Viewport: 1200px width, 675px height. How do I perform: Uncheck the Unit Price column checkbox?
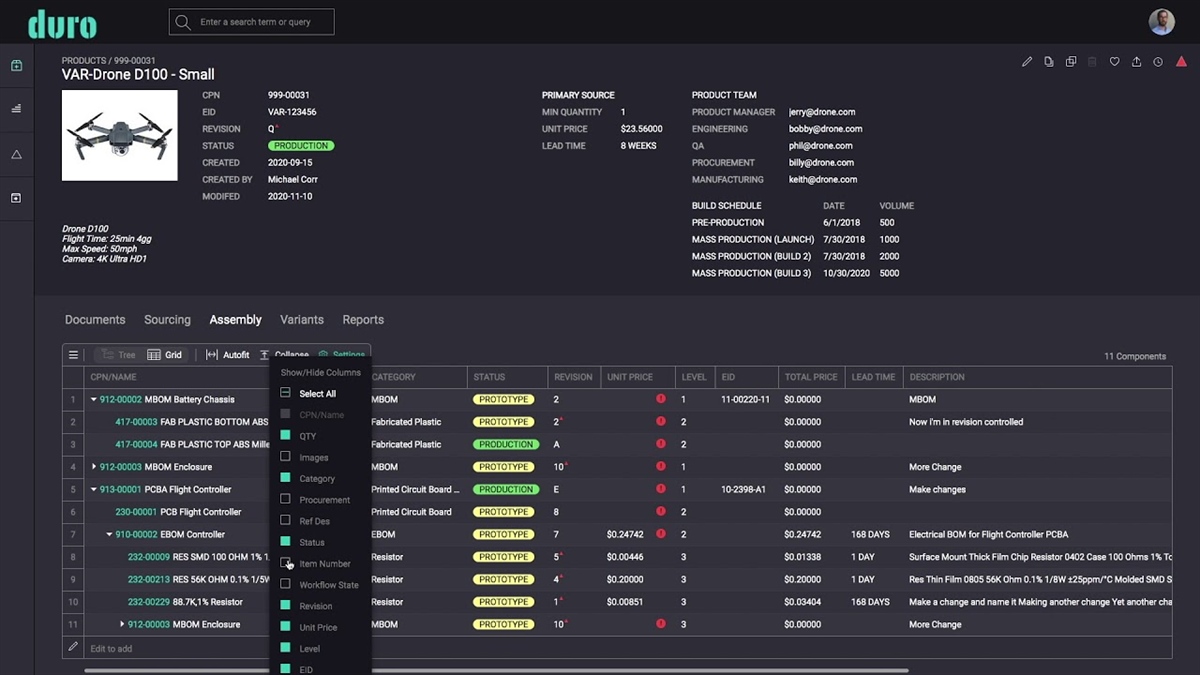pyautogui.click(x=285, y=627)
